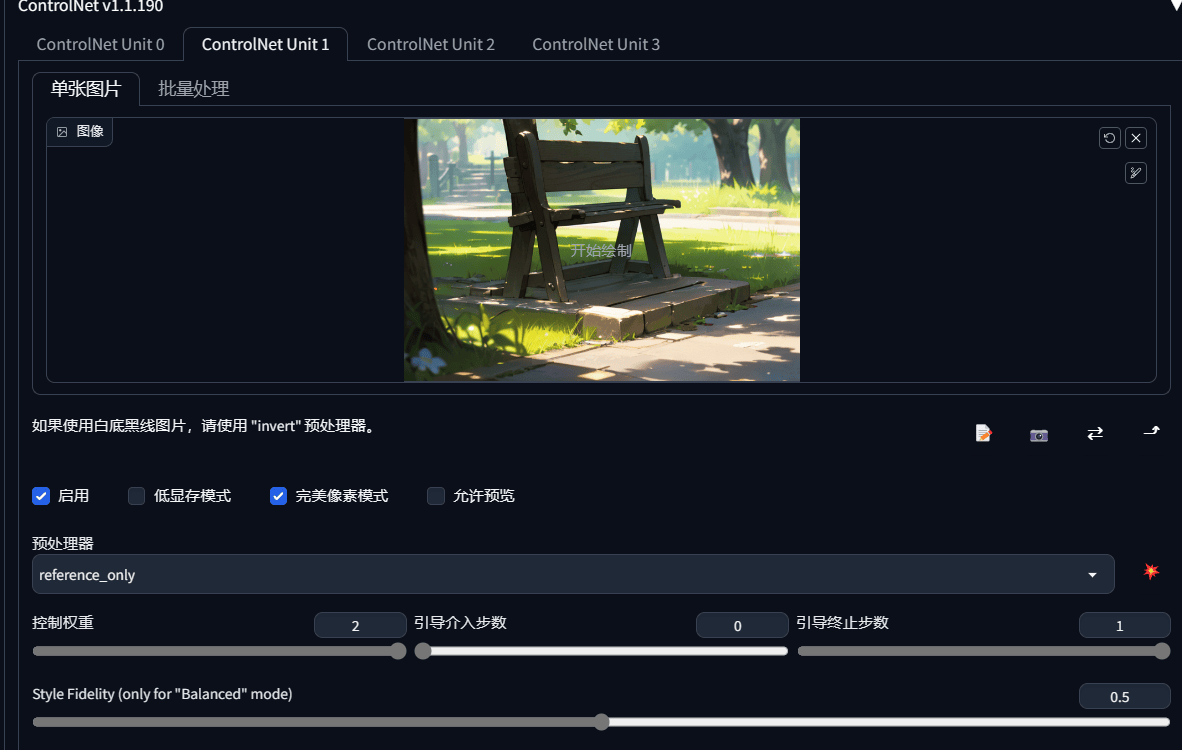This screenshot has width=1182, height=750.
Task: Click the 图像 image label icon
Action: (62, 132)
